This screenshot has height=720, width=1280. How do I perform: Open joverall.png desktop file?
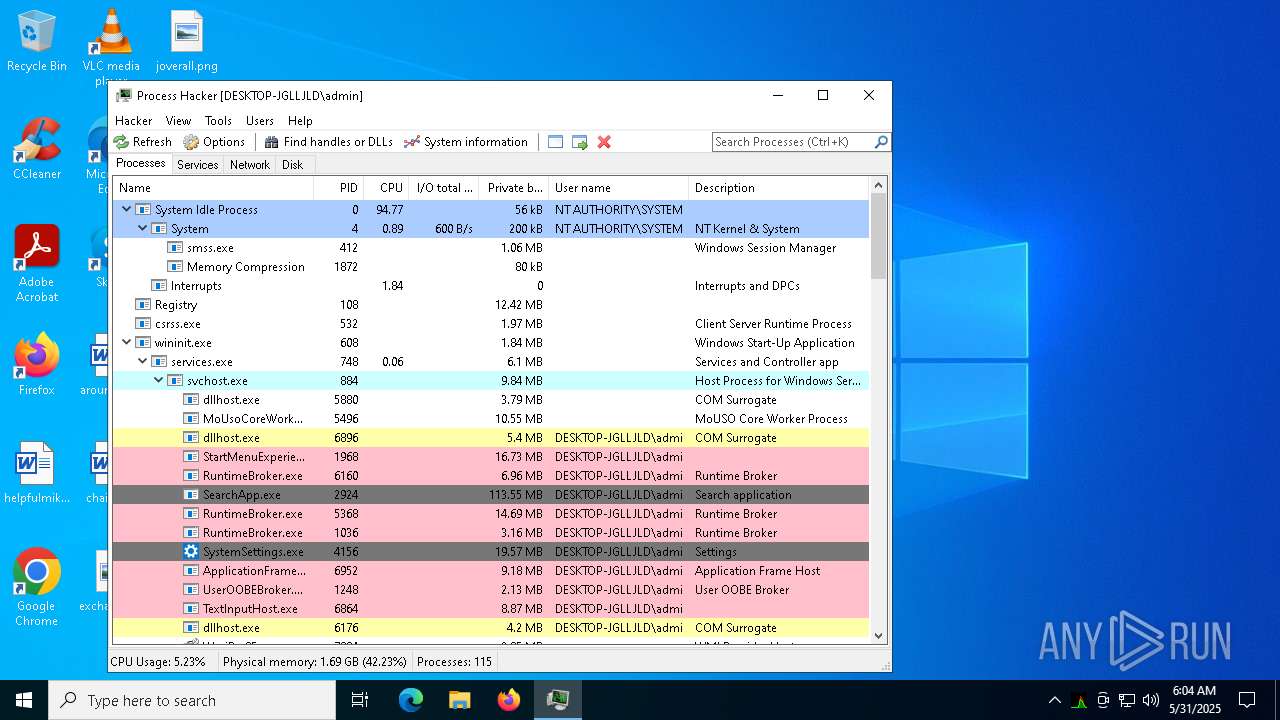click(x=187, y=42)
